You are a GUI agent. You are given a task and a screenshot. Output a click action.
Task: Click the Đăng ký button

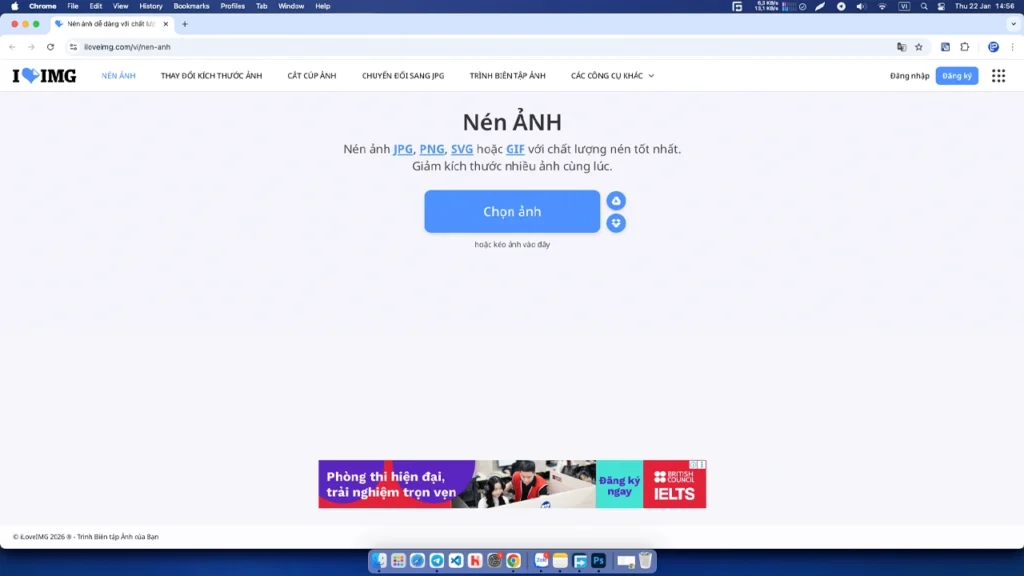point(957,75)
